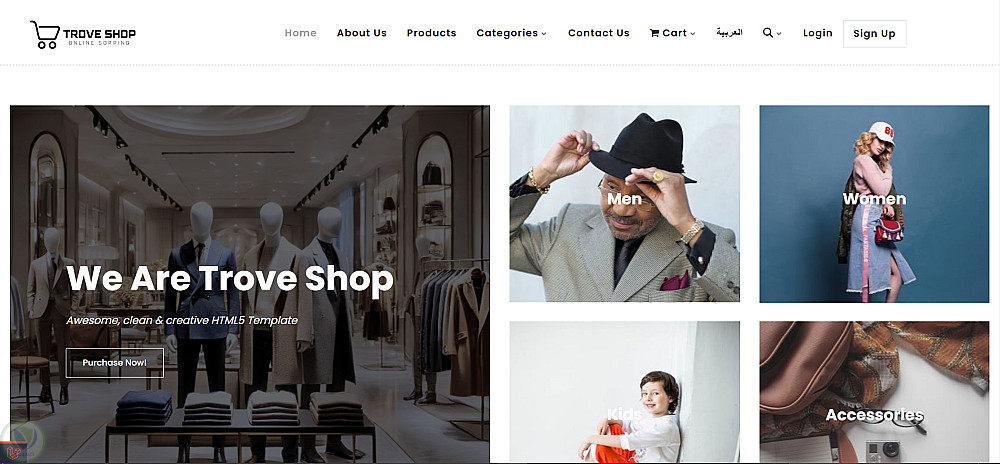The width and height of the screenshot is (1000, 464).
Task: Click the We Are Trove Shop banner heading
Action: pos(230,279)
